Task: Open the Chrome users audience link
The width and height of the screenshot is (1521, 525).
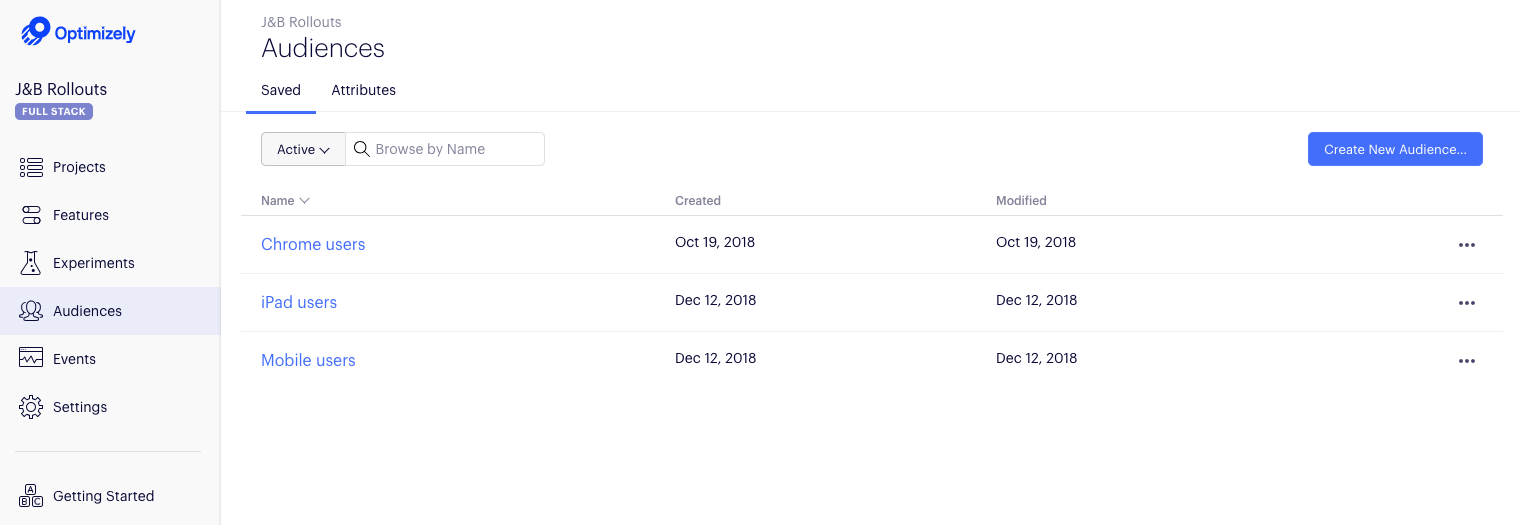Action: click(313, 244)
